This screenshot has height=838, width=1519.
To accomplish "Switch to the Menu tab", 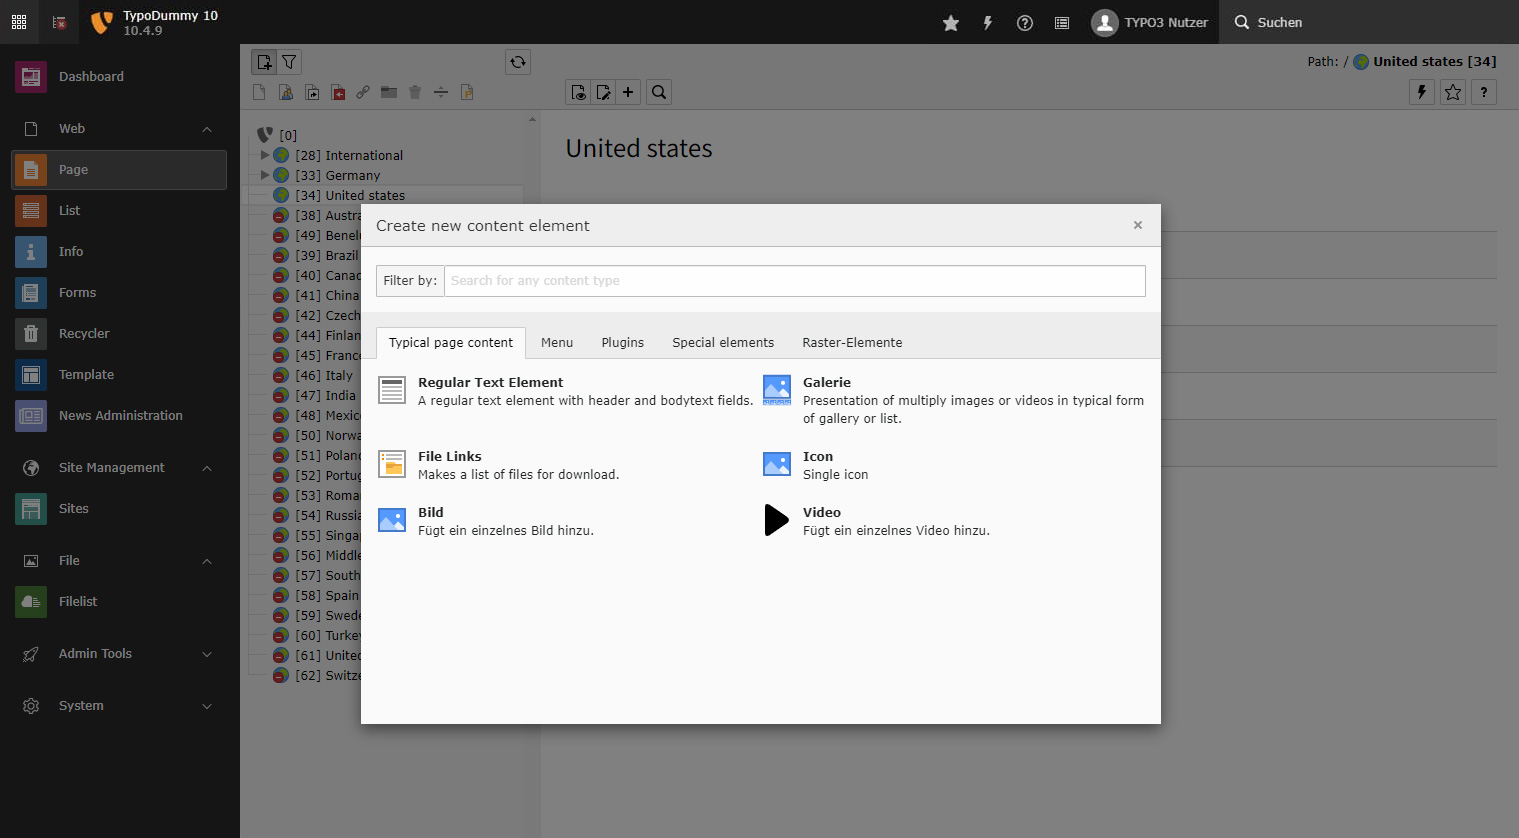I will (x=557, y=343).
